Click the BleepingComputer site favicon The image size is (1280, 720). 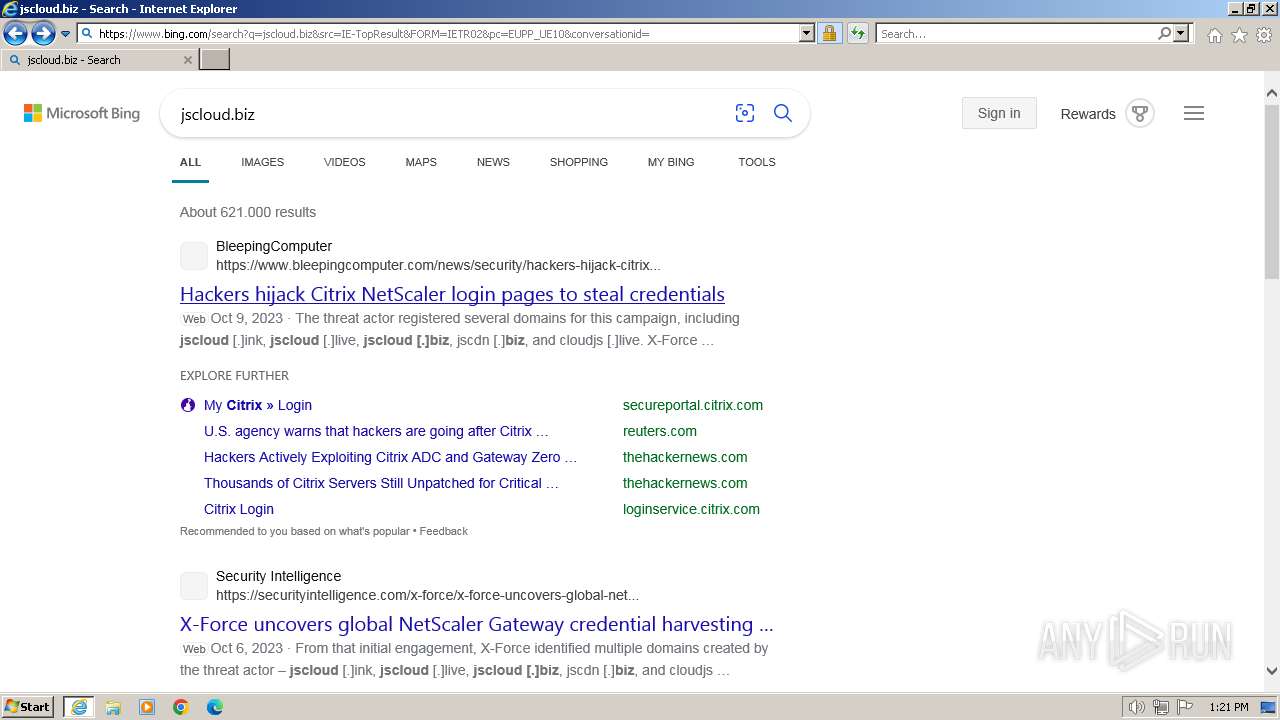[x=194, y=256]
